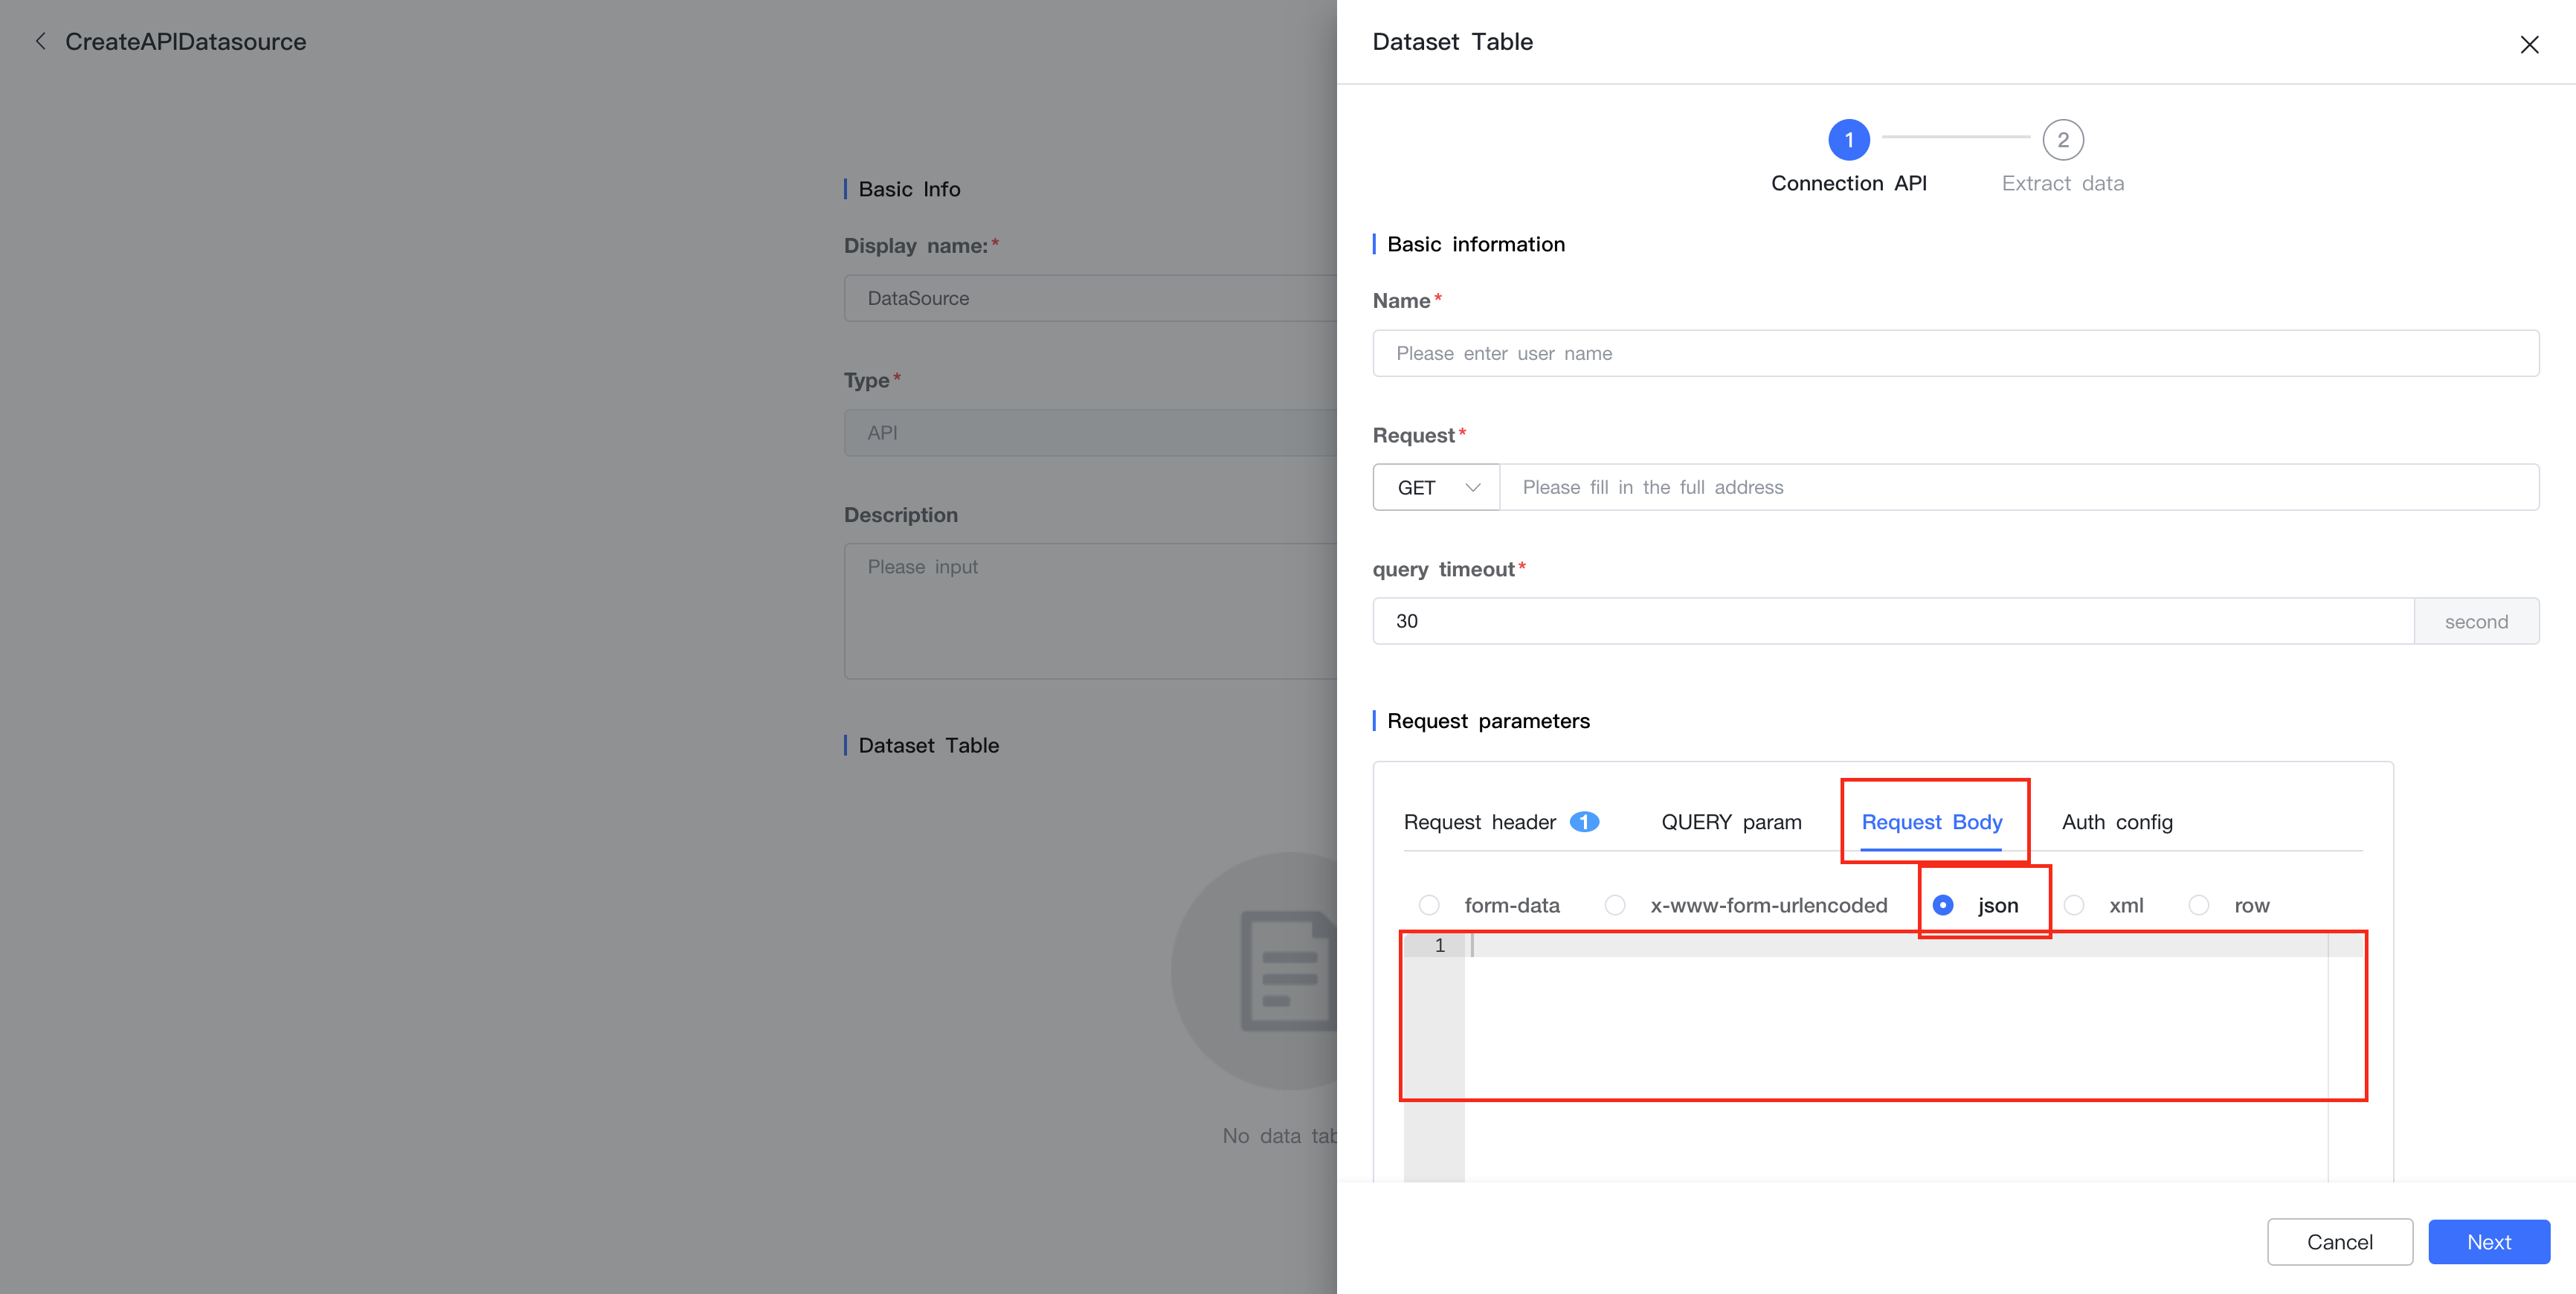Switch to the Request header tab

tap(1479, 822)
